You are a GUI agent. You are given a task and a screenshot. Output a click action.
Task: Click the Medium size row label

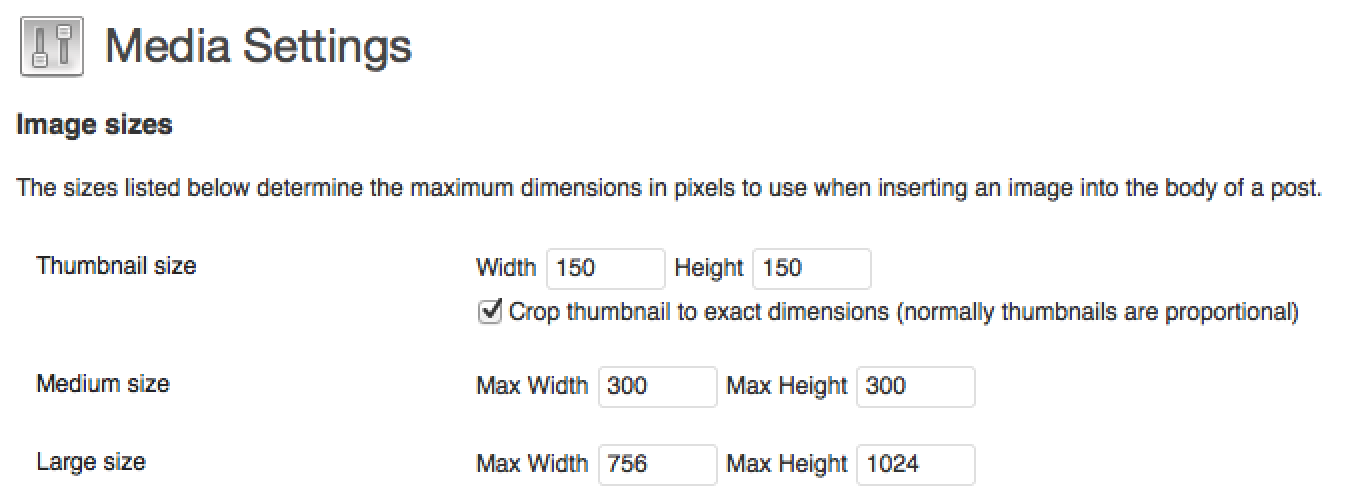[x=103, y=384]
